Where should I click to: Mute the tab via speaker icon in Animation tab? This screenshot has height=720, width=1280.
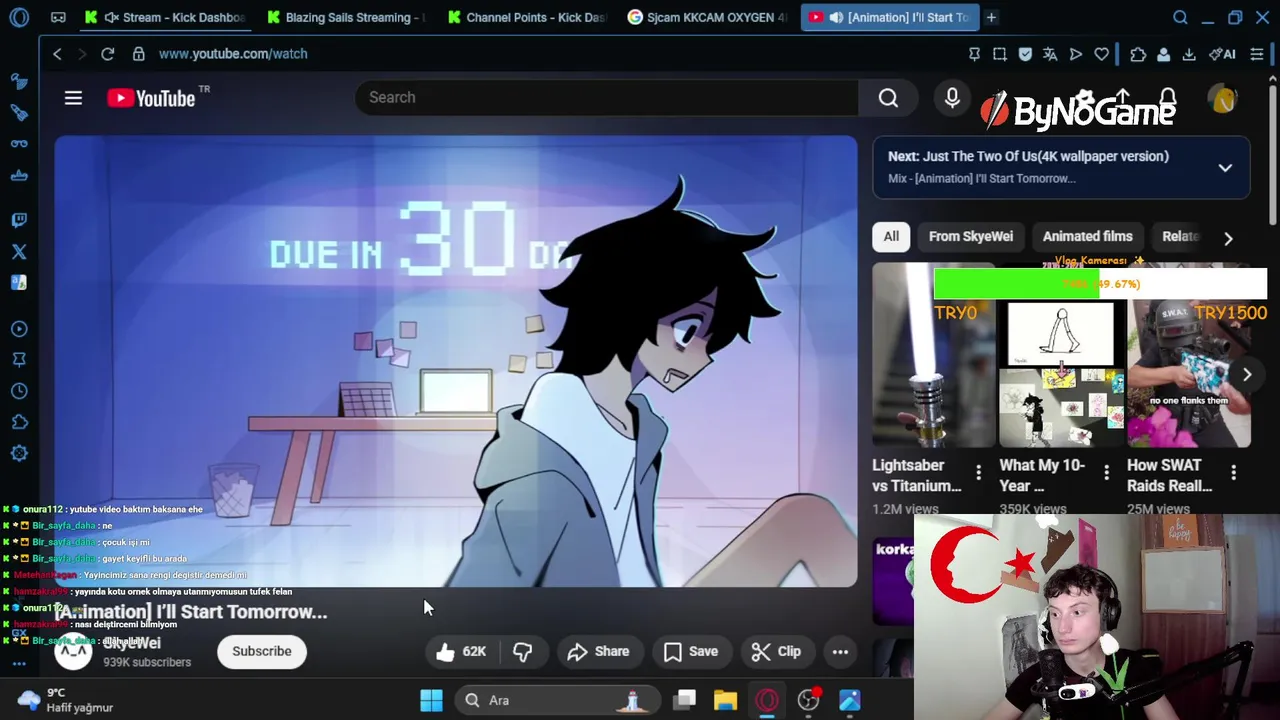[836, 17]
